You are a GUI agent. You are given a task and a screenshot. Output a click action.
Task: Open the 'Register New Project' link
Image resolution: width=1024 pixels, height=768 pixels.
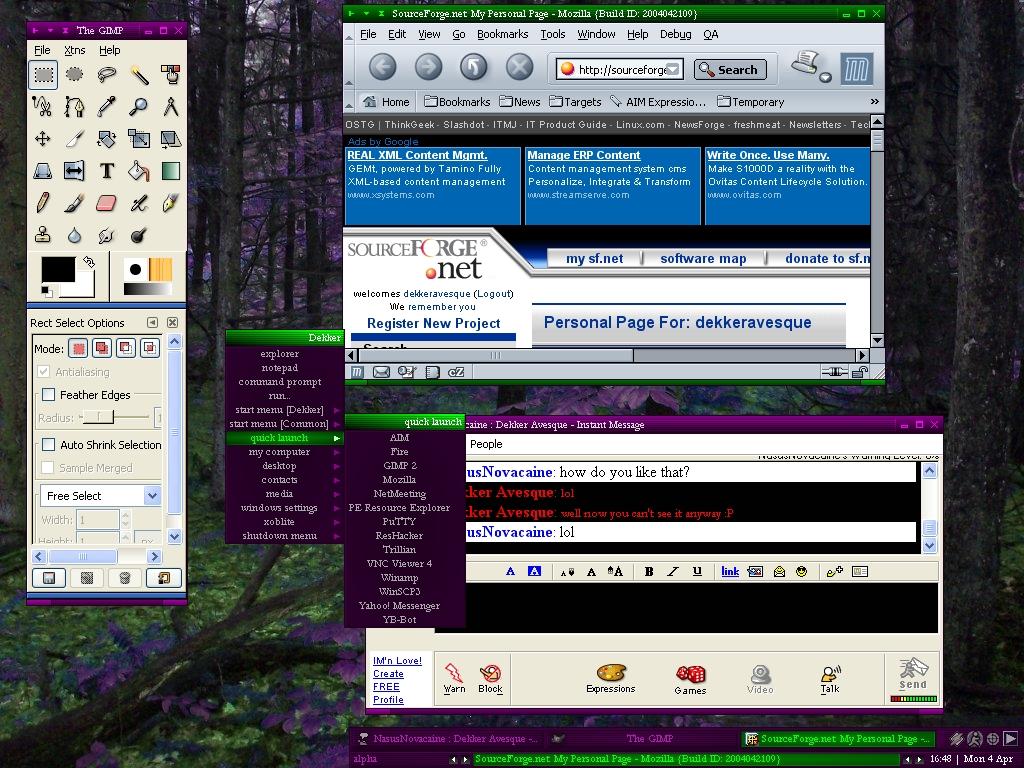point(434,323)
